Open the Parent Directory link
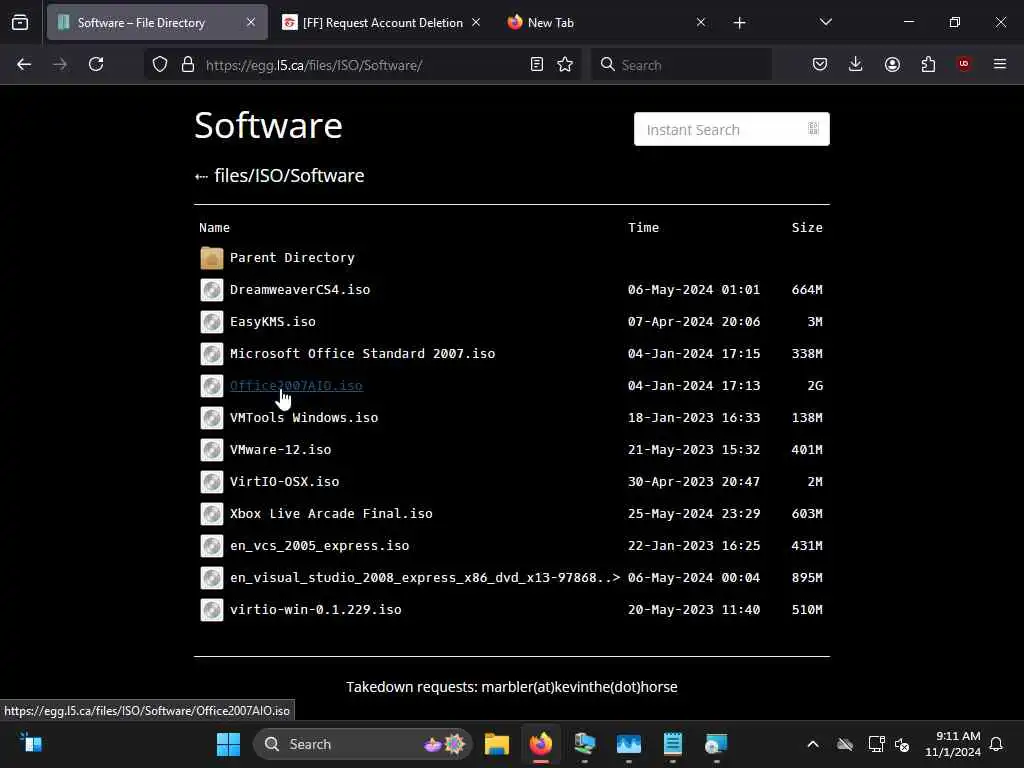 (292, 258)
